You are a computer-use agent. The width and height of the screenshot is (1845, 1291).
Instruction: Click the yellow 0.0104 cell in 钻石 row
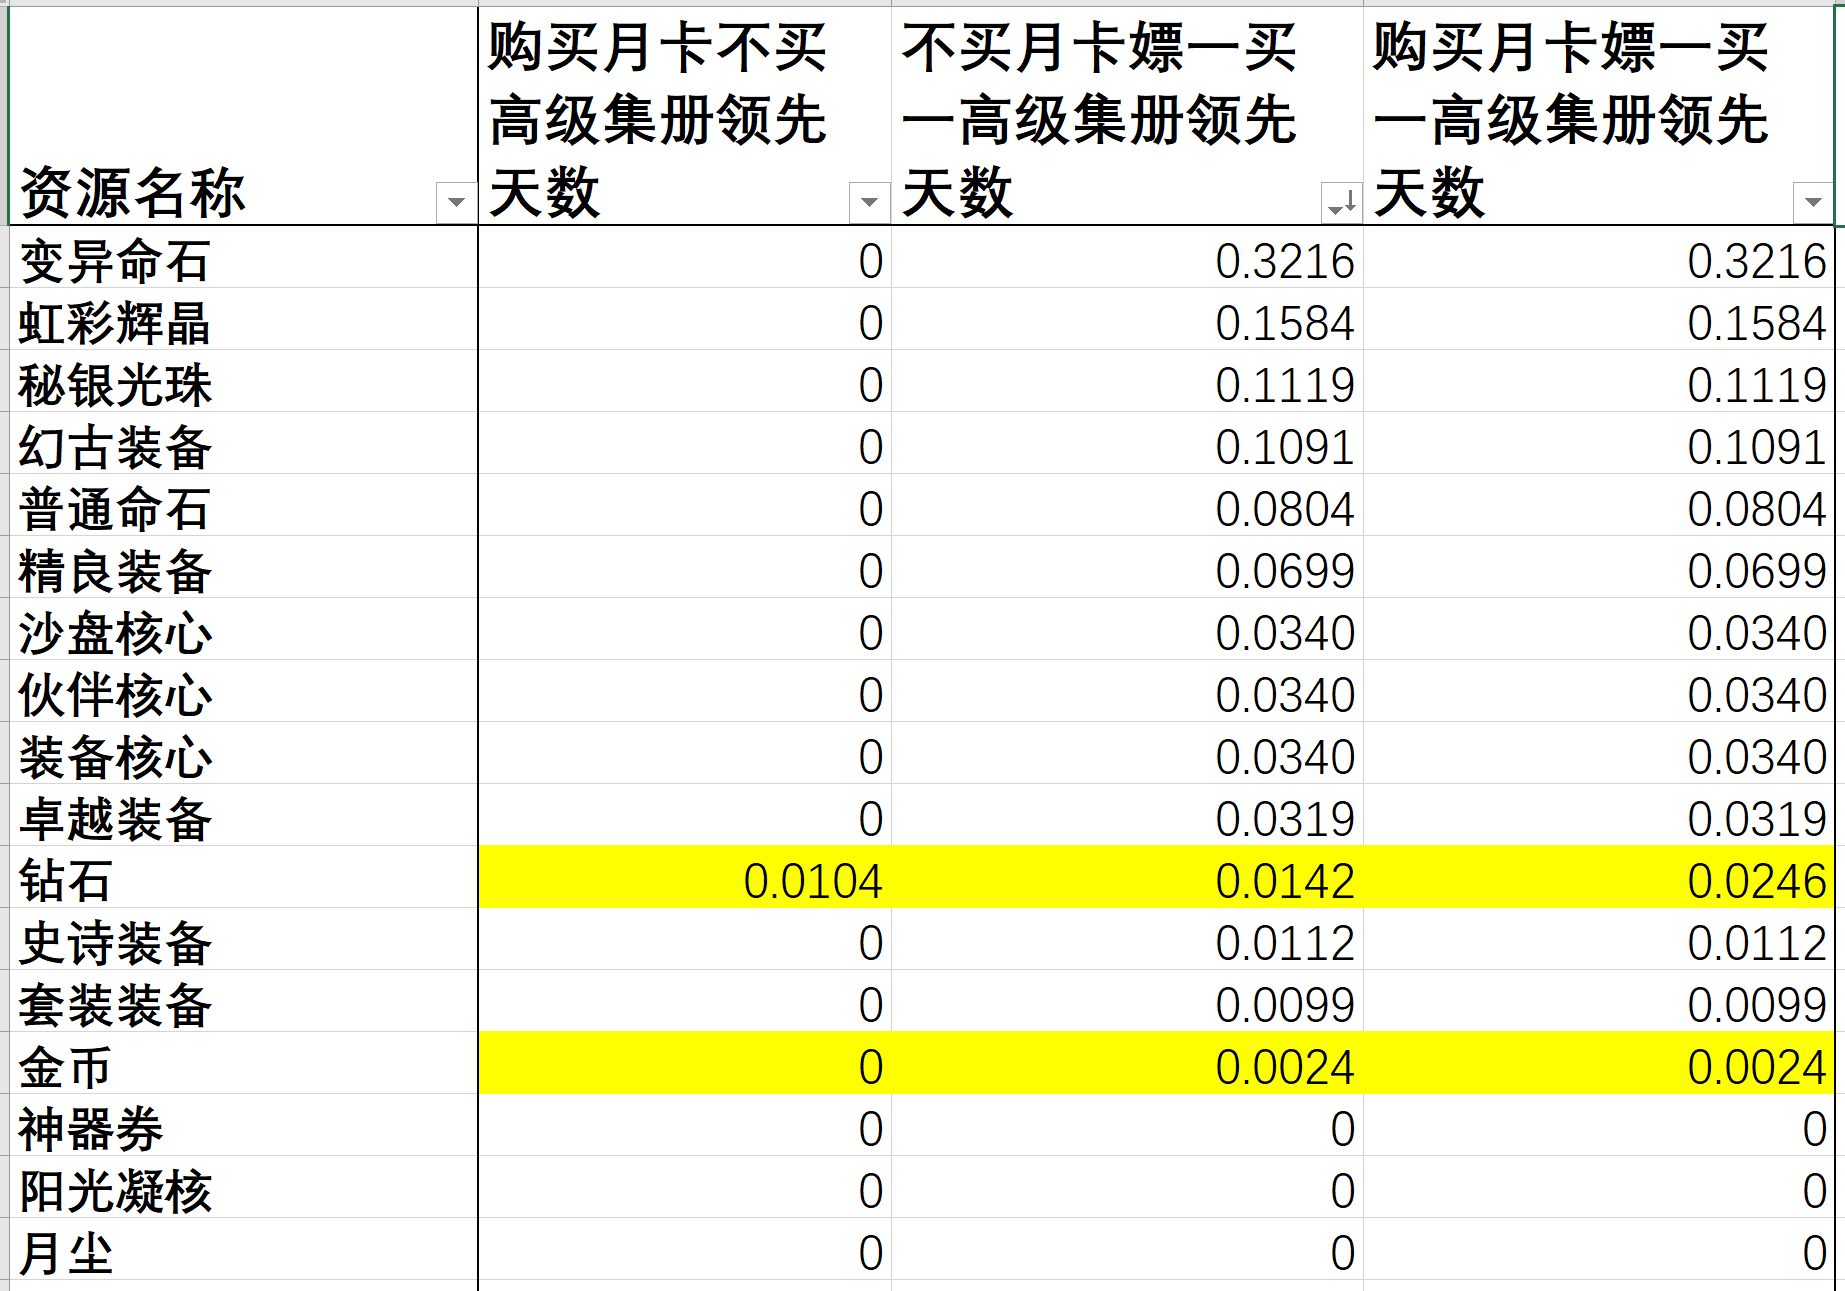(x=685, y=878)
